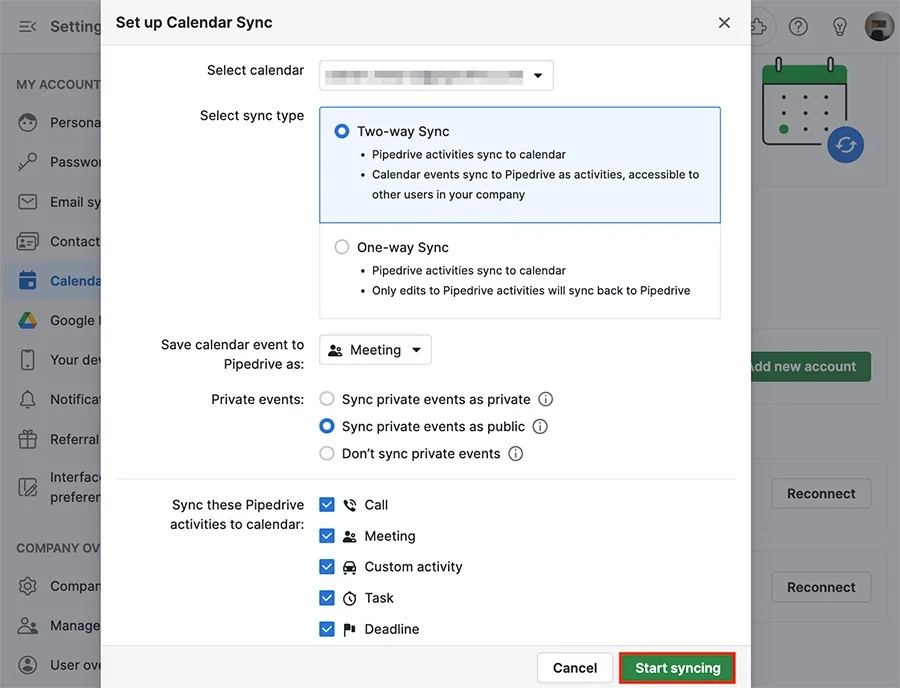900x688 pixels.
Task: Click the Calendar sync calendar icon
Action: tap(28, 281)
